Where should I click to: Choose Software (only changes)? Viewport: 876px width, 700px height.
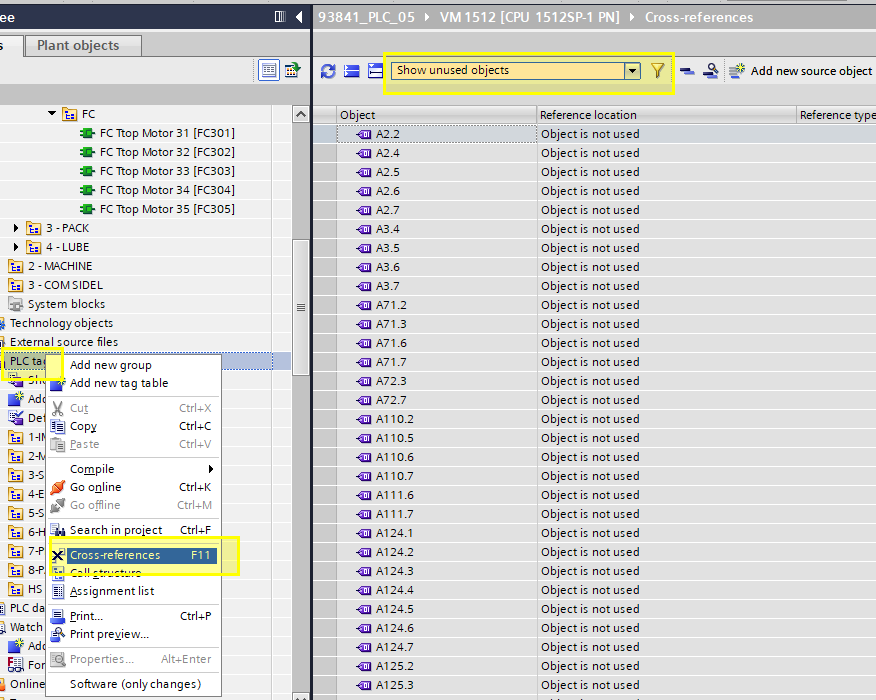point(135,684)
